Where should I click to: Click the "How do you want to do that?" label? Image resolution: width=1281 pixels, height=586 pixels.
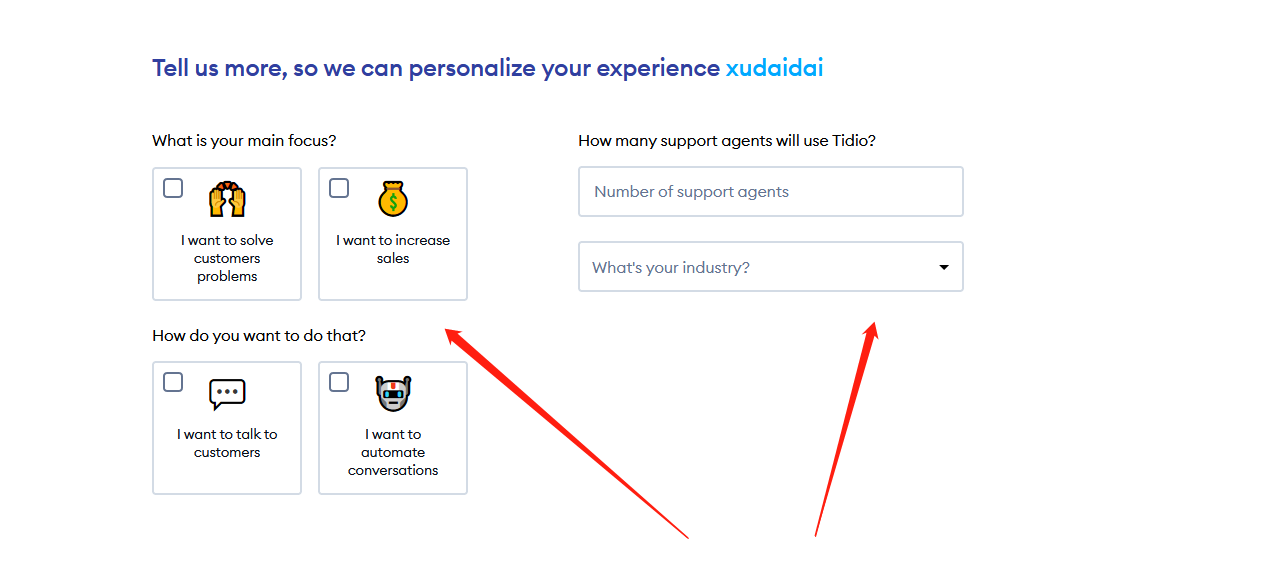pos(259,336)
